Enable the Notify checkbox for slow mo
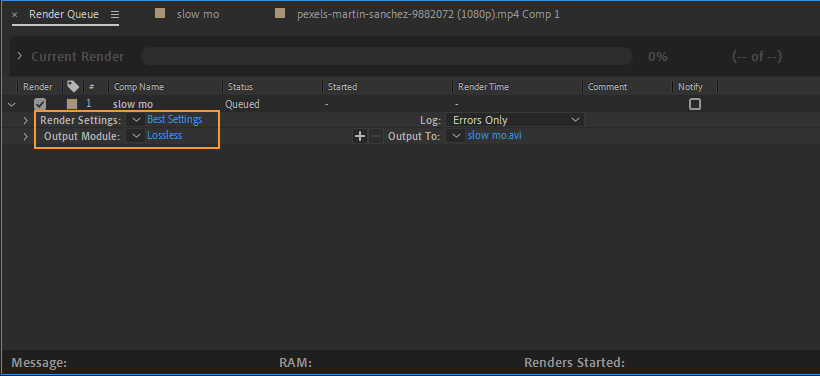Screen dimensions: 820x376 [x=694, y=104]
